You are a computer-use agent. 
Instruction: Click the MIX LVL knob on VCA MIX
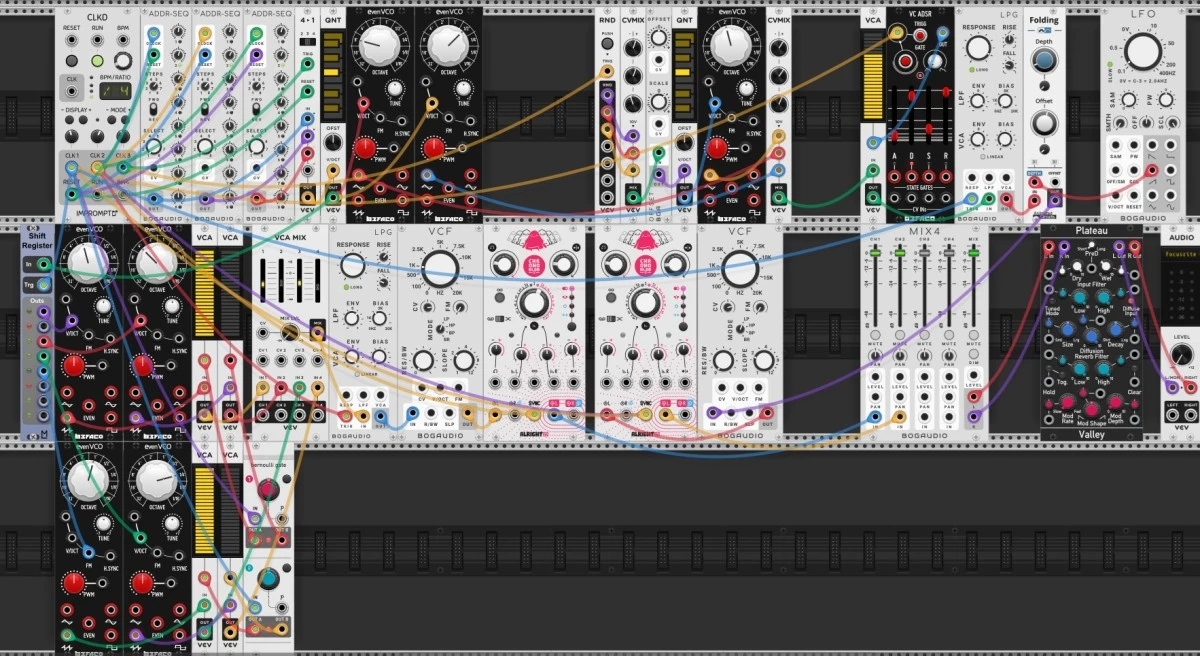point(289,332)
